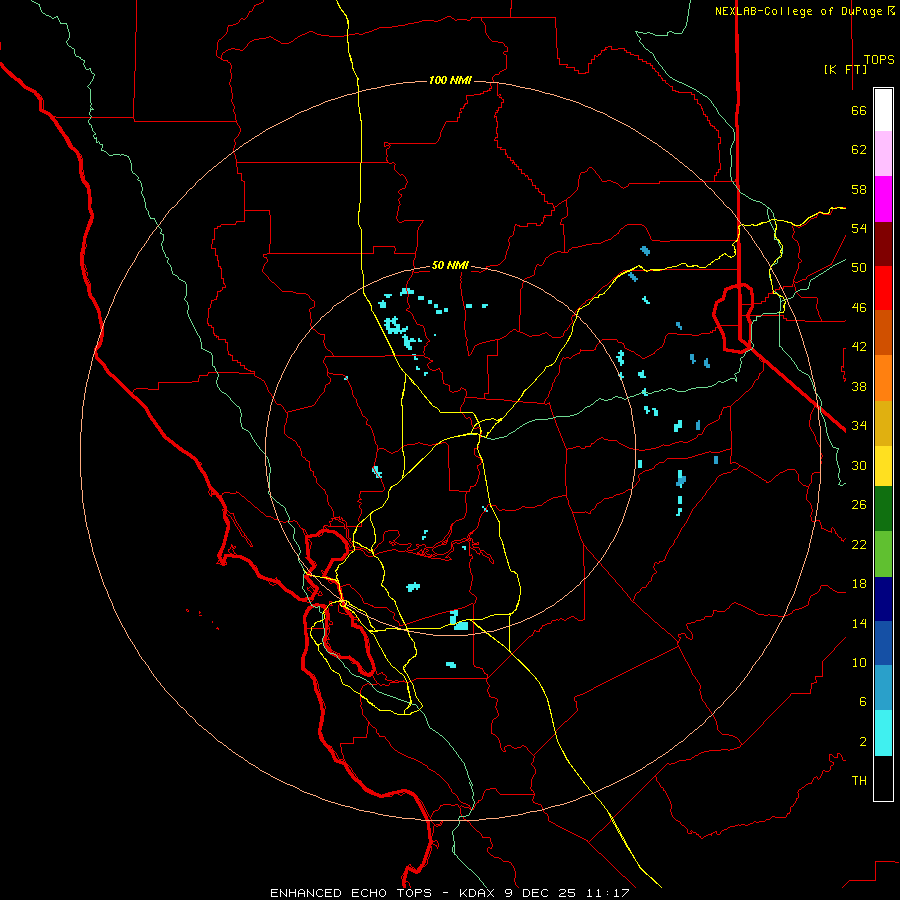Click the 2 legend value
Viewport: 900px width, 900px height.
[863, 742]
